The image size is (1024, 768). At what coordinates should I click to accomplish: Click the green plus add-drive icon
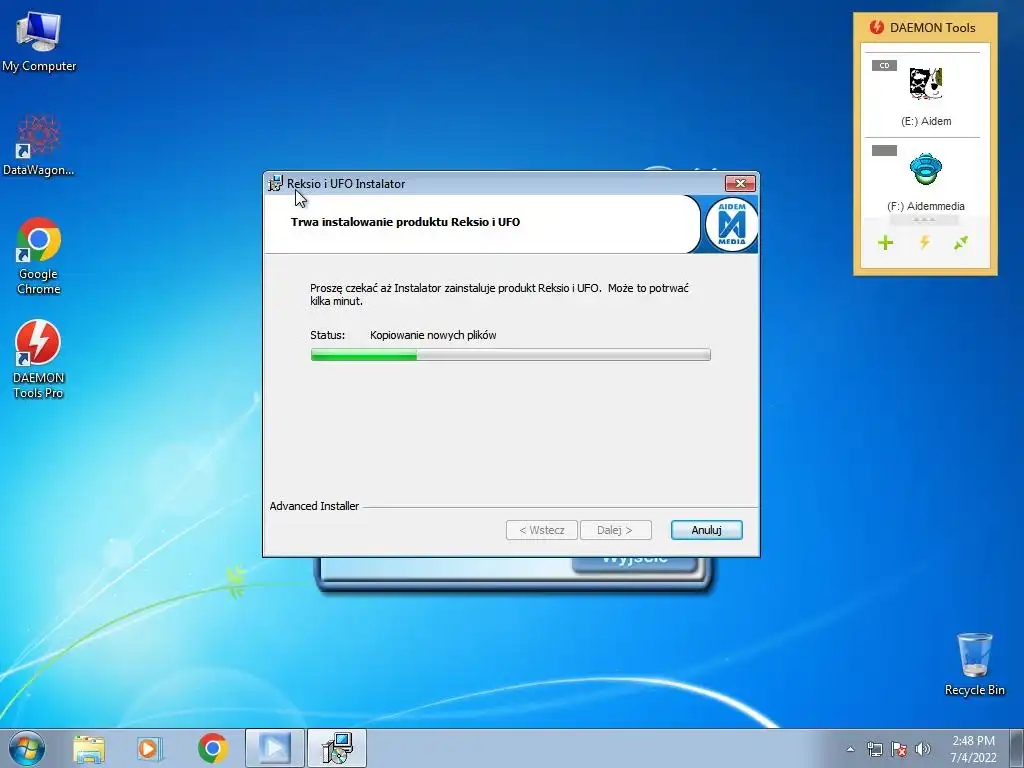pos(886,243)
